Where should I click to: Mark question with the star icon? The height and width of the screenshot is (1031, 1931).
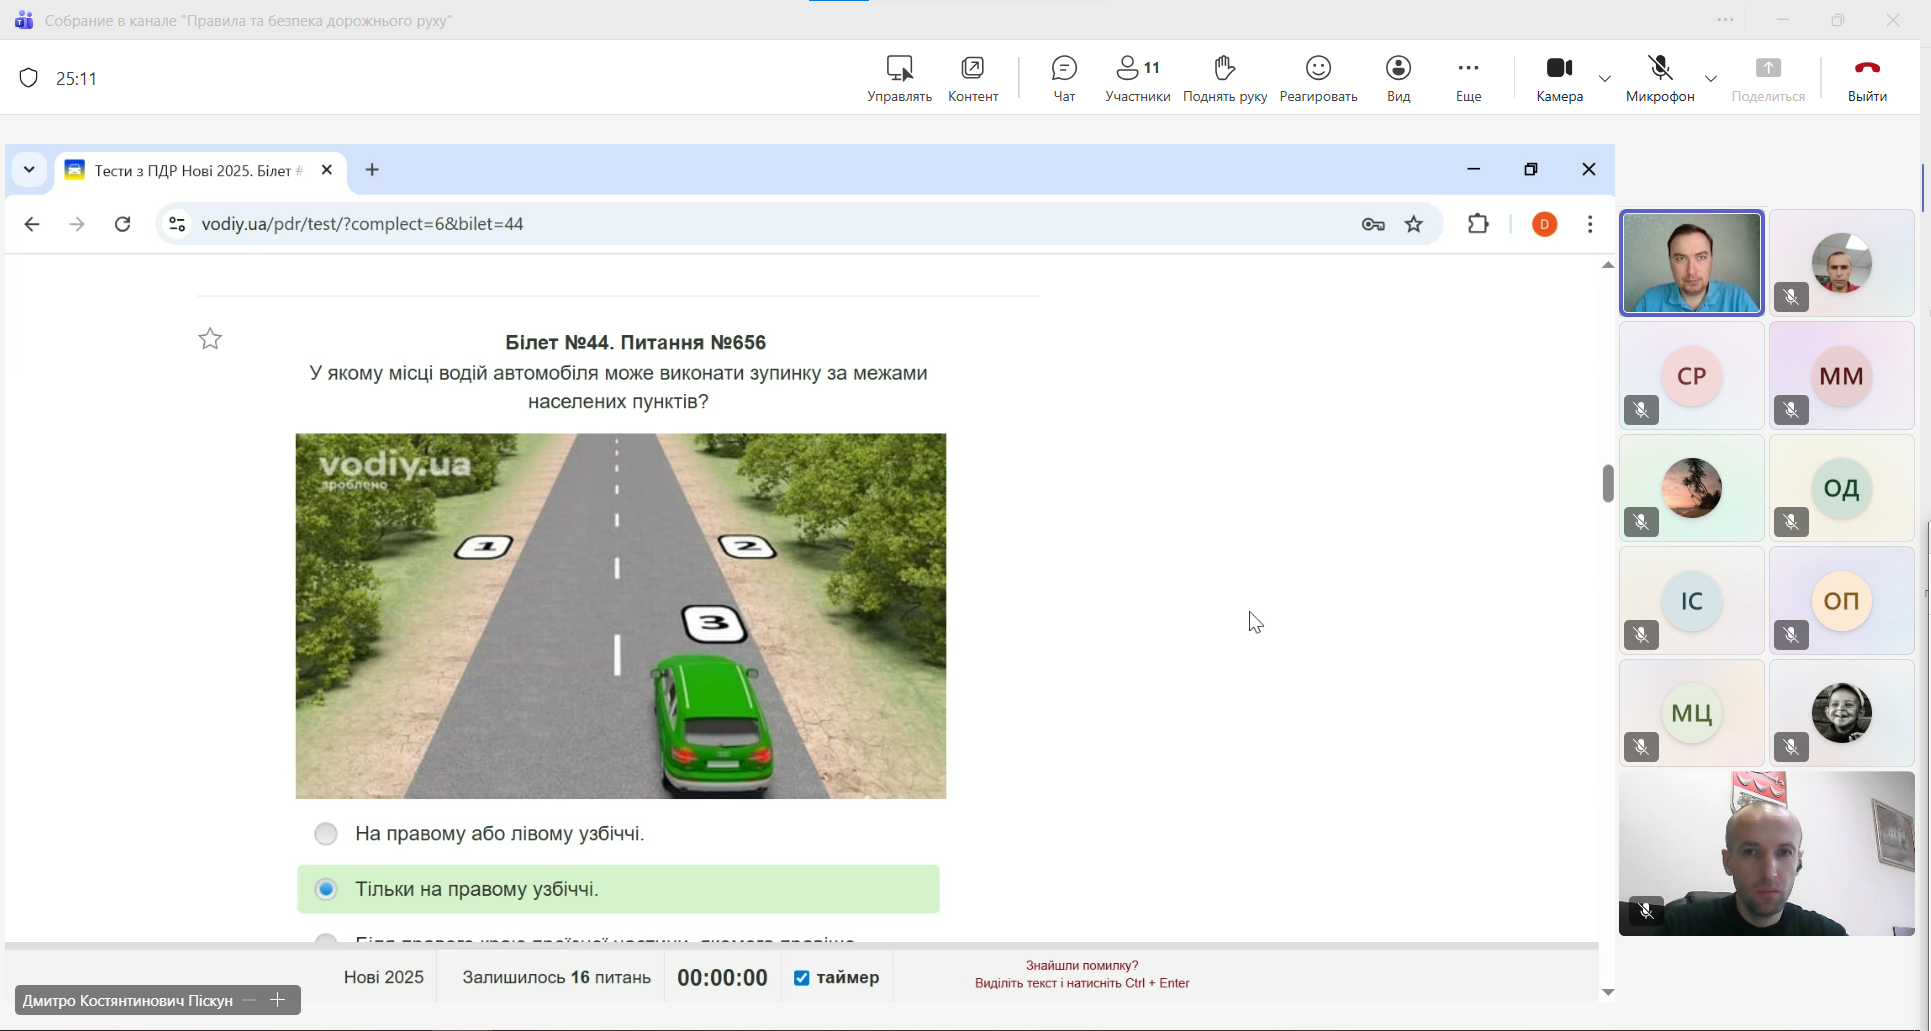tap(210, 340)
